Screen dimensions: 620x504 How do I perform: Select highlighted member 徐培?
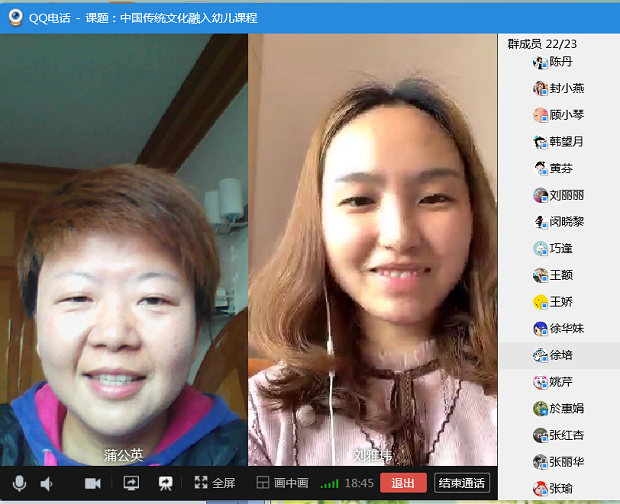[x=560, y=355]
